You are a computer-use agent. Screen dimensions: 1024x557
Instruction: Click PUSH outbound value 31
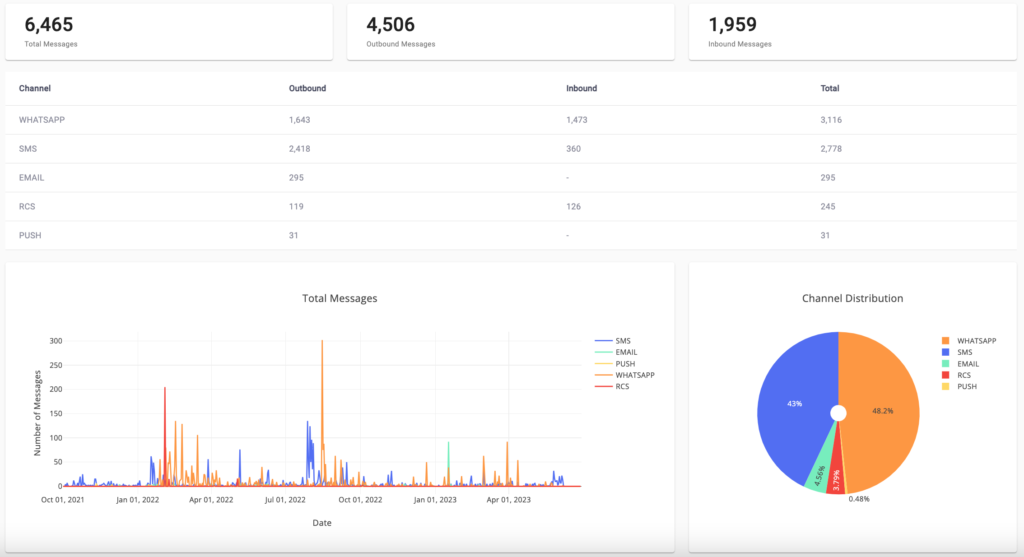pos(293,235)
